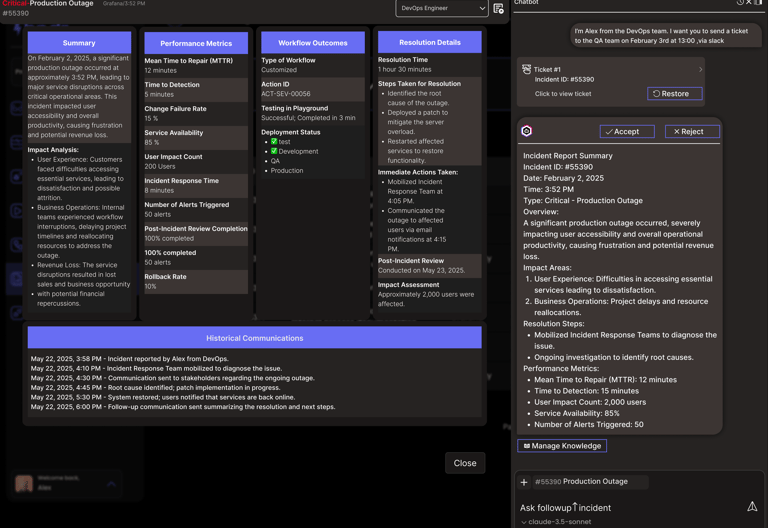Click the 'Production' deployment status item
Viewport: 768px width, 528px height.
pos(287,170)
